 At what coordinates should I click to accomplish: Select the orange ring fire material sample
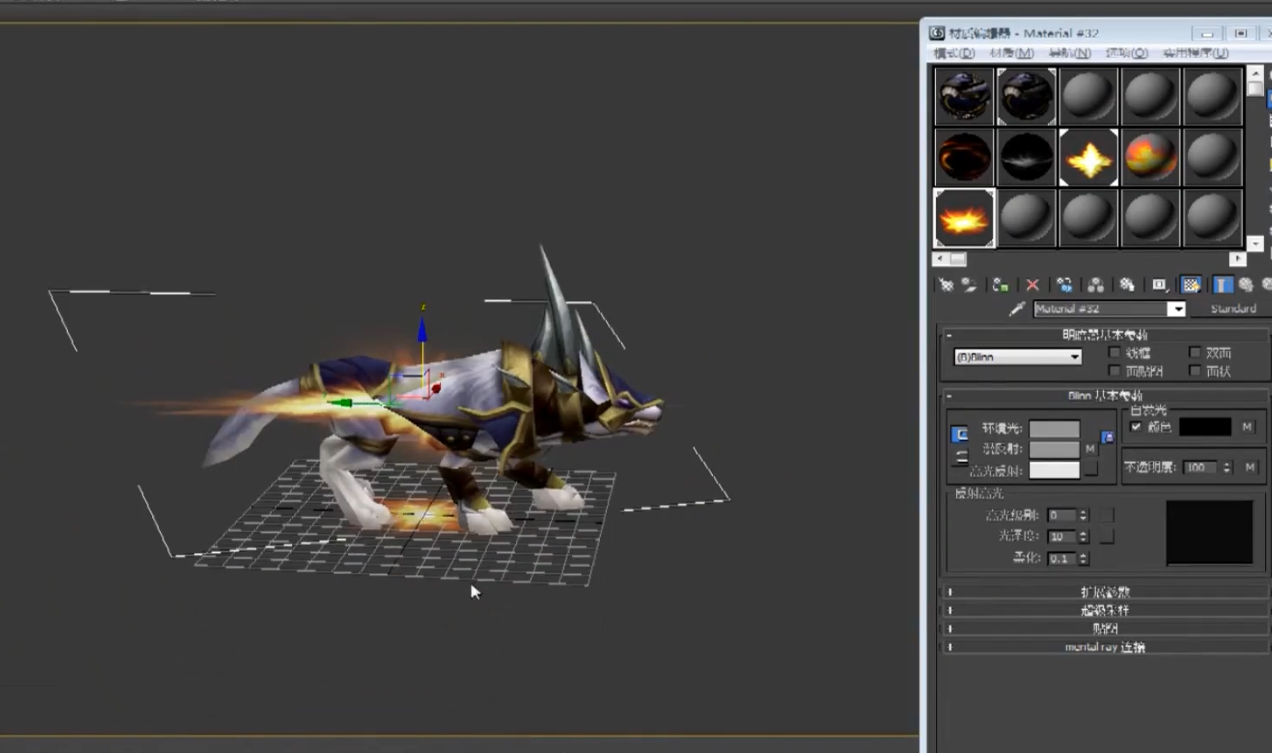tap(964, 157)
